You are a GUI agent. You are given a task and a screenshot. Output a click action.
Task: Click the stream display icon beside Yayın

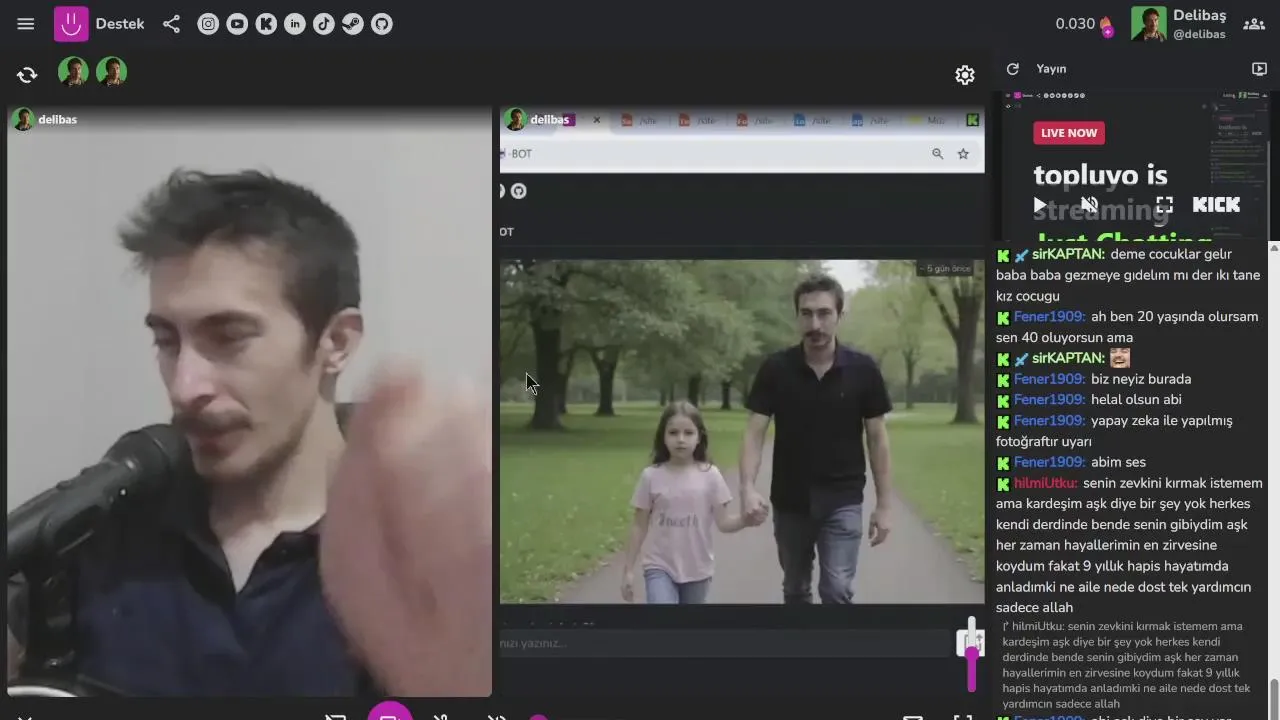[1259, 69]
